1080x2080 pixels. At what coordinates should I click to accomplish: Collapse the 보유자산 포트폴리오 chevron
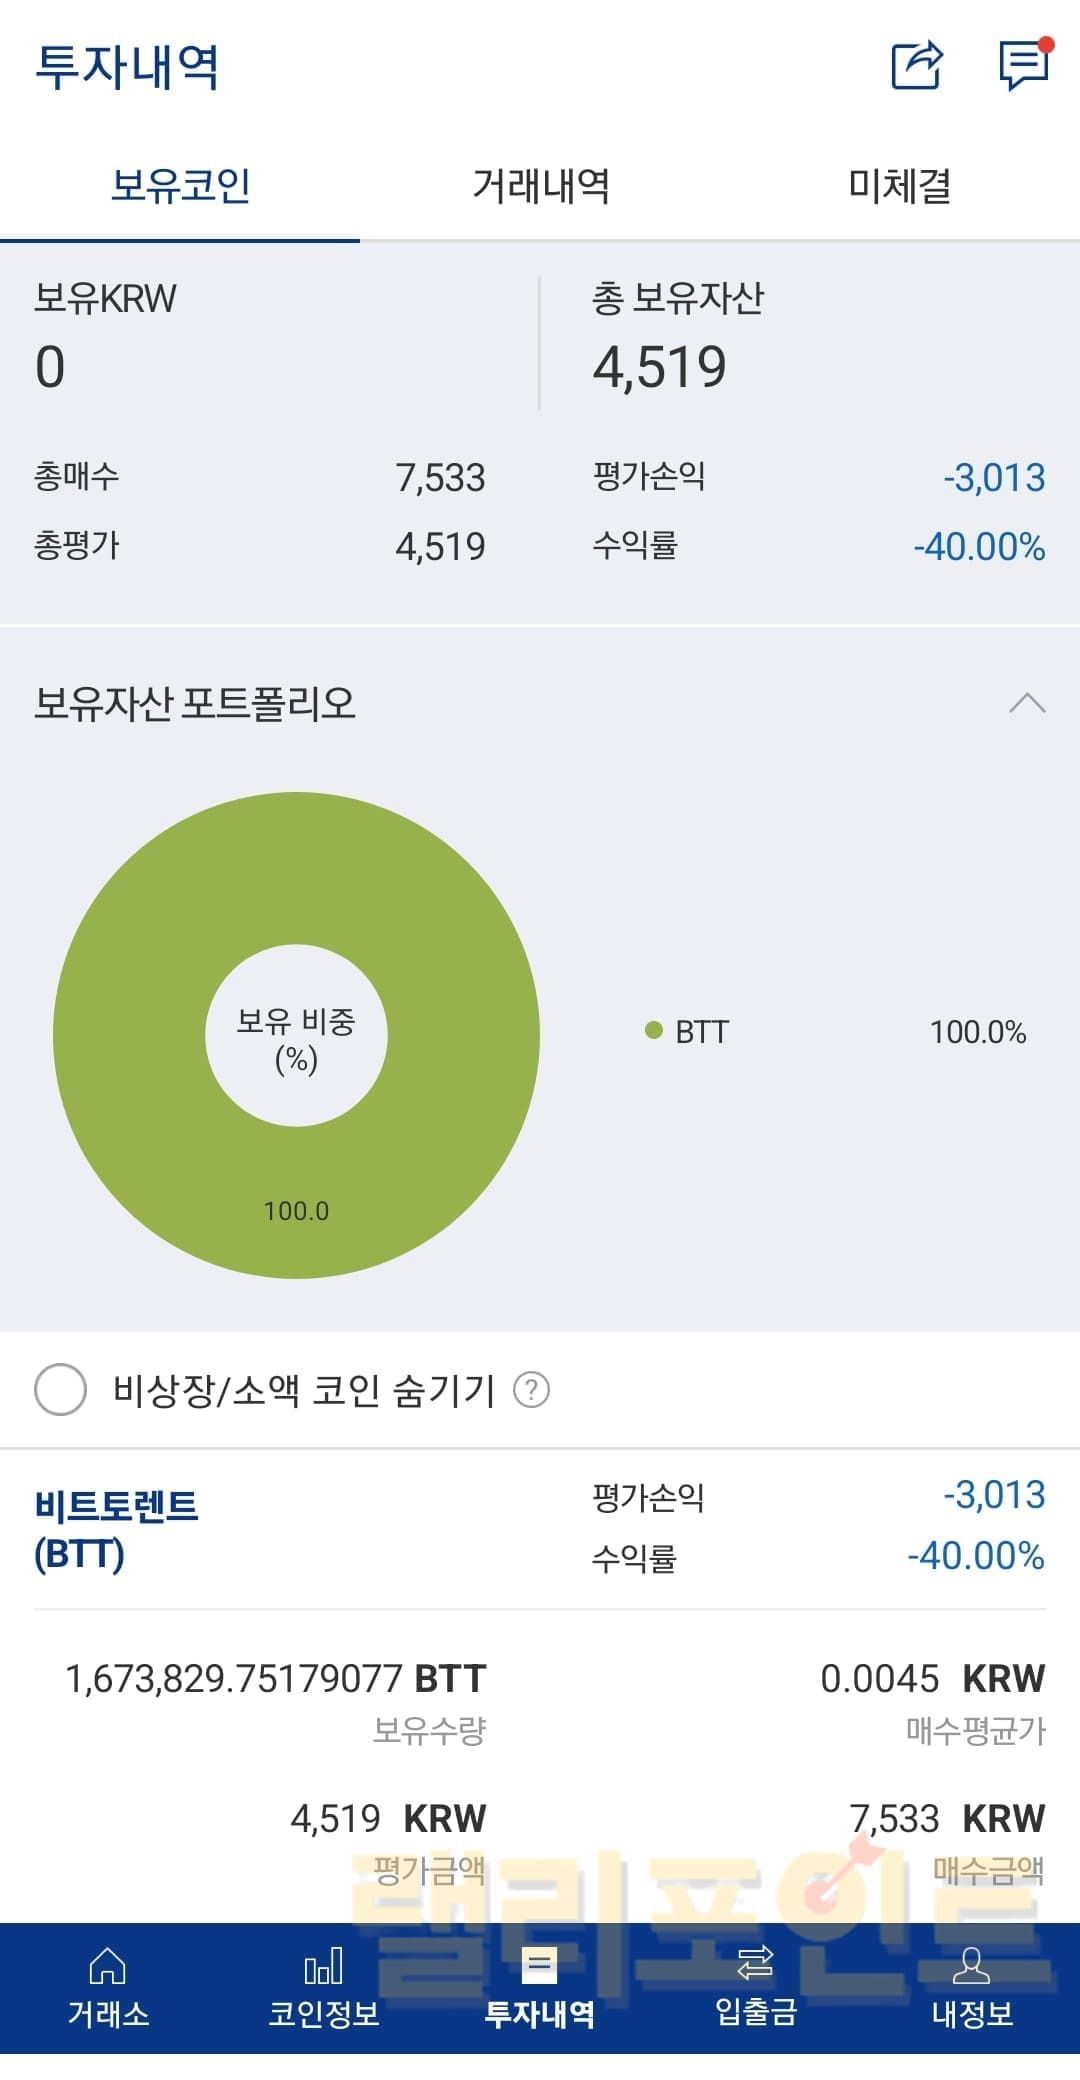click(1027, 704)
